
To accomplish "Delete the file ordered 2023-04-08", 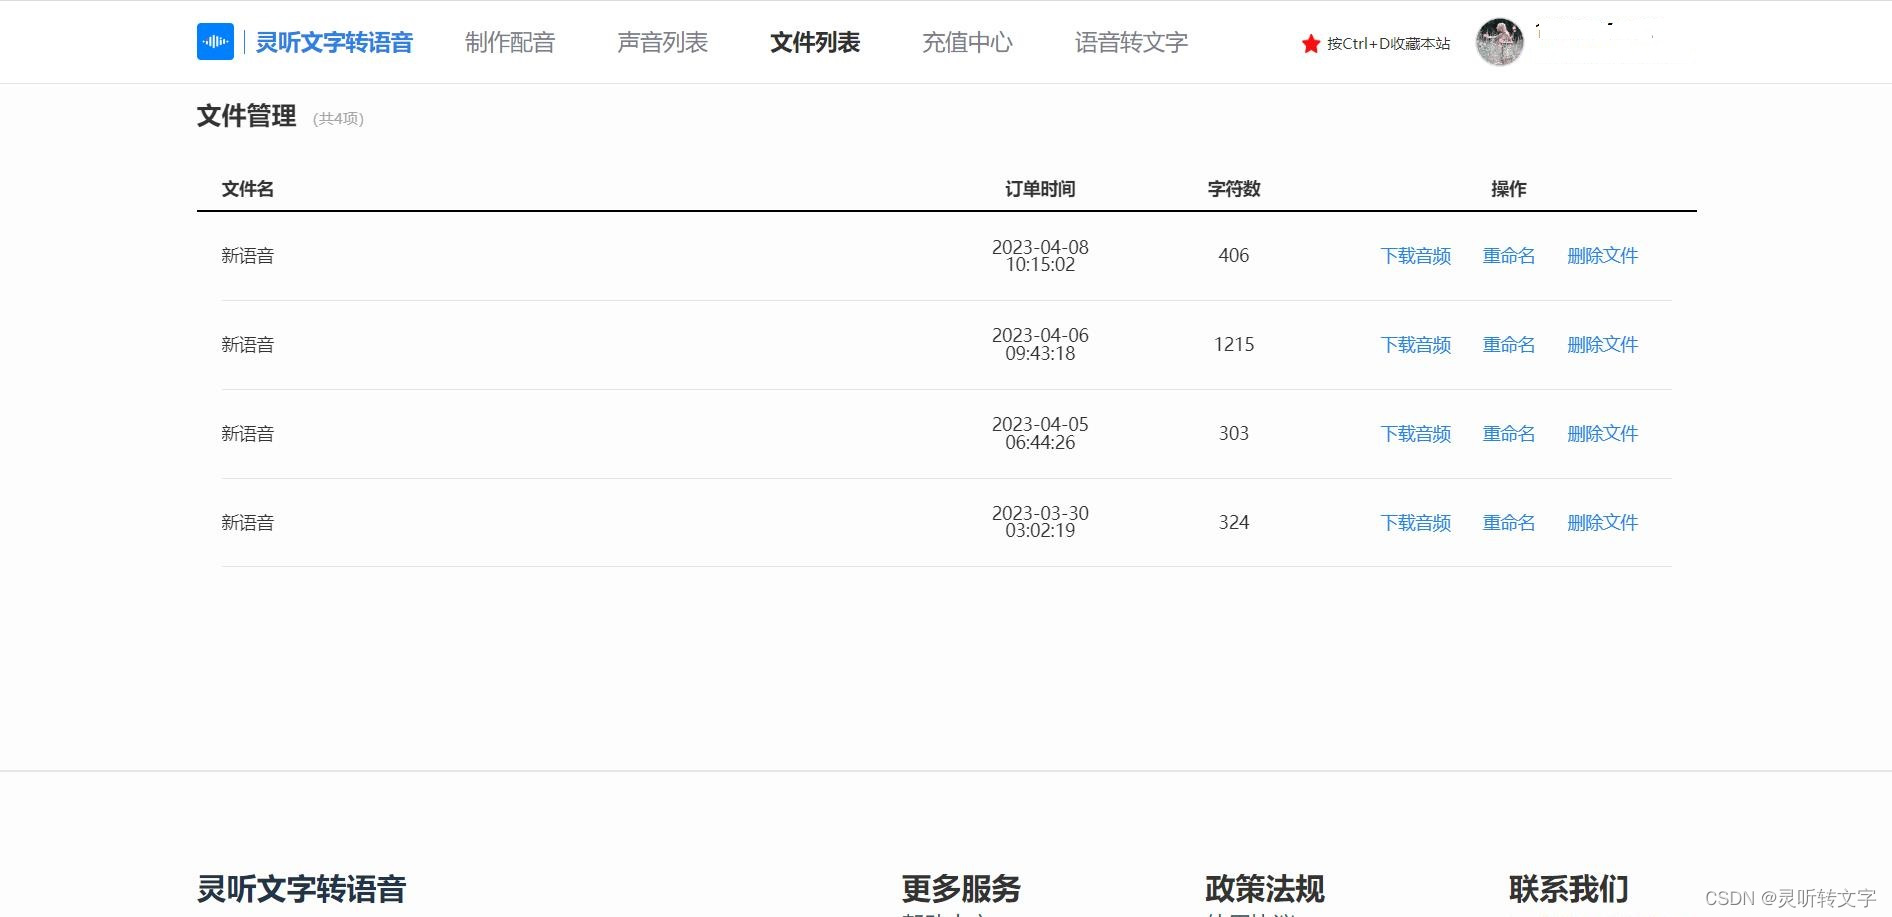I will coord(1603,256).
